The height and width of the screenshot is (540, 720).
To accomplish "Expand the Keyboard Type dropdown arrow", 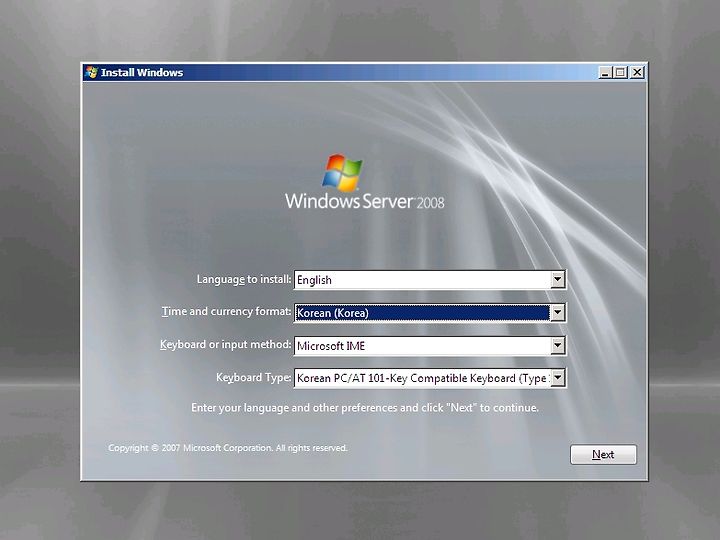I will tap(557, 378).
